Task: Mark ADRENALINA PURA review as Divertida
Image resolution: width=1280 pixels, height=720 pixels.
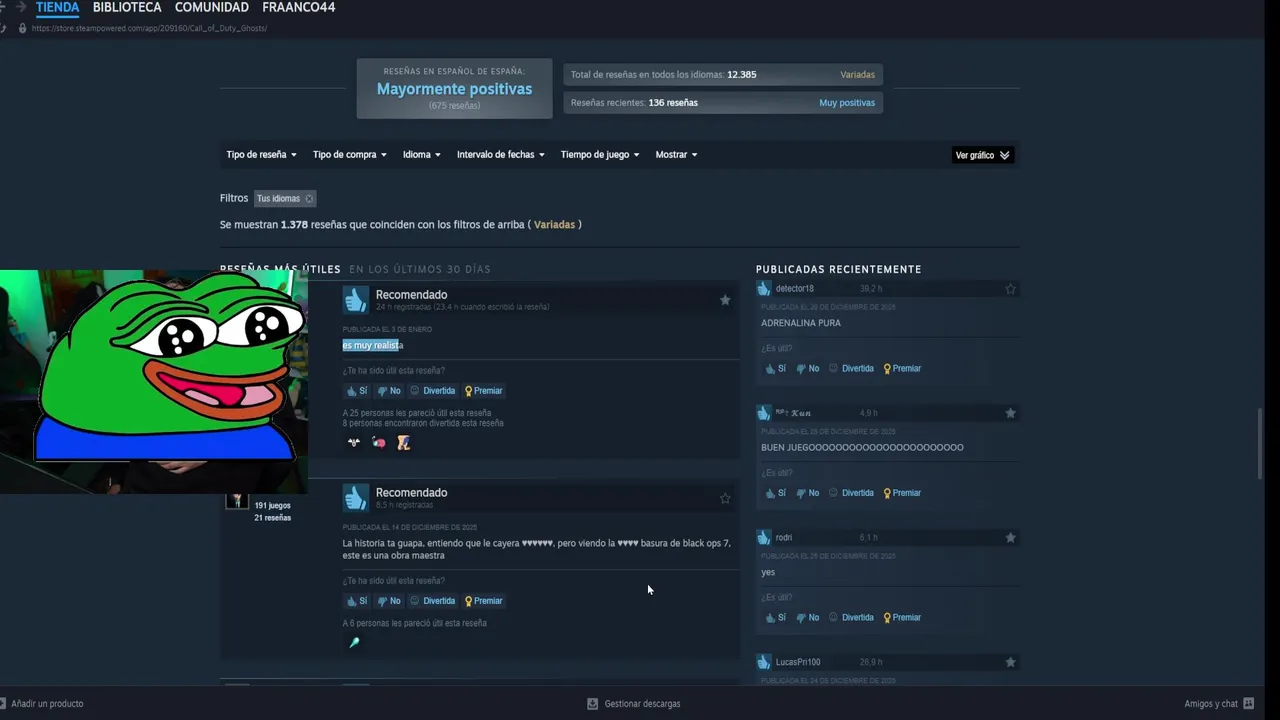Action: coord(851,369)
